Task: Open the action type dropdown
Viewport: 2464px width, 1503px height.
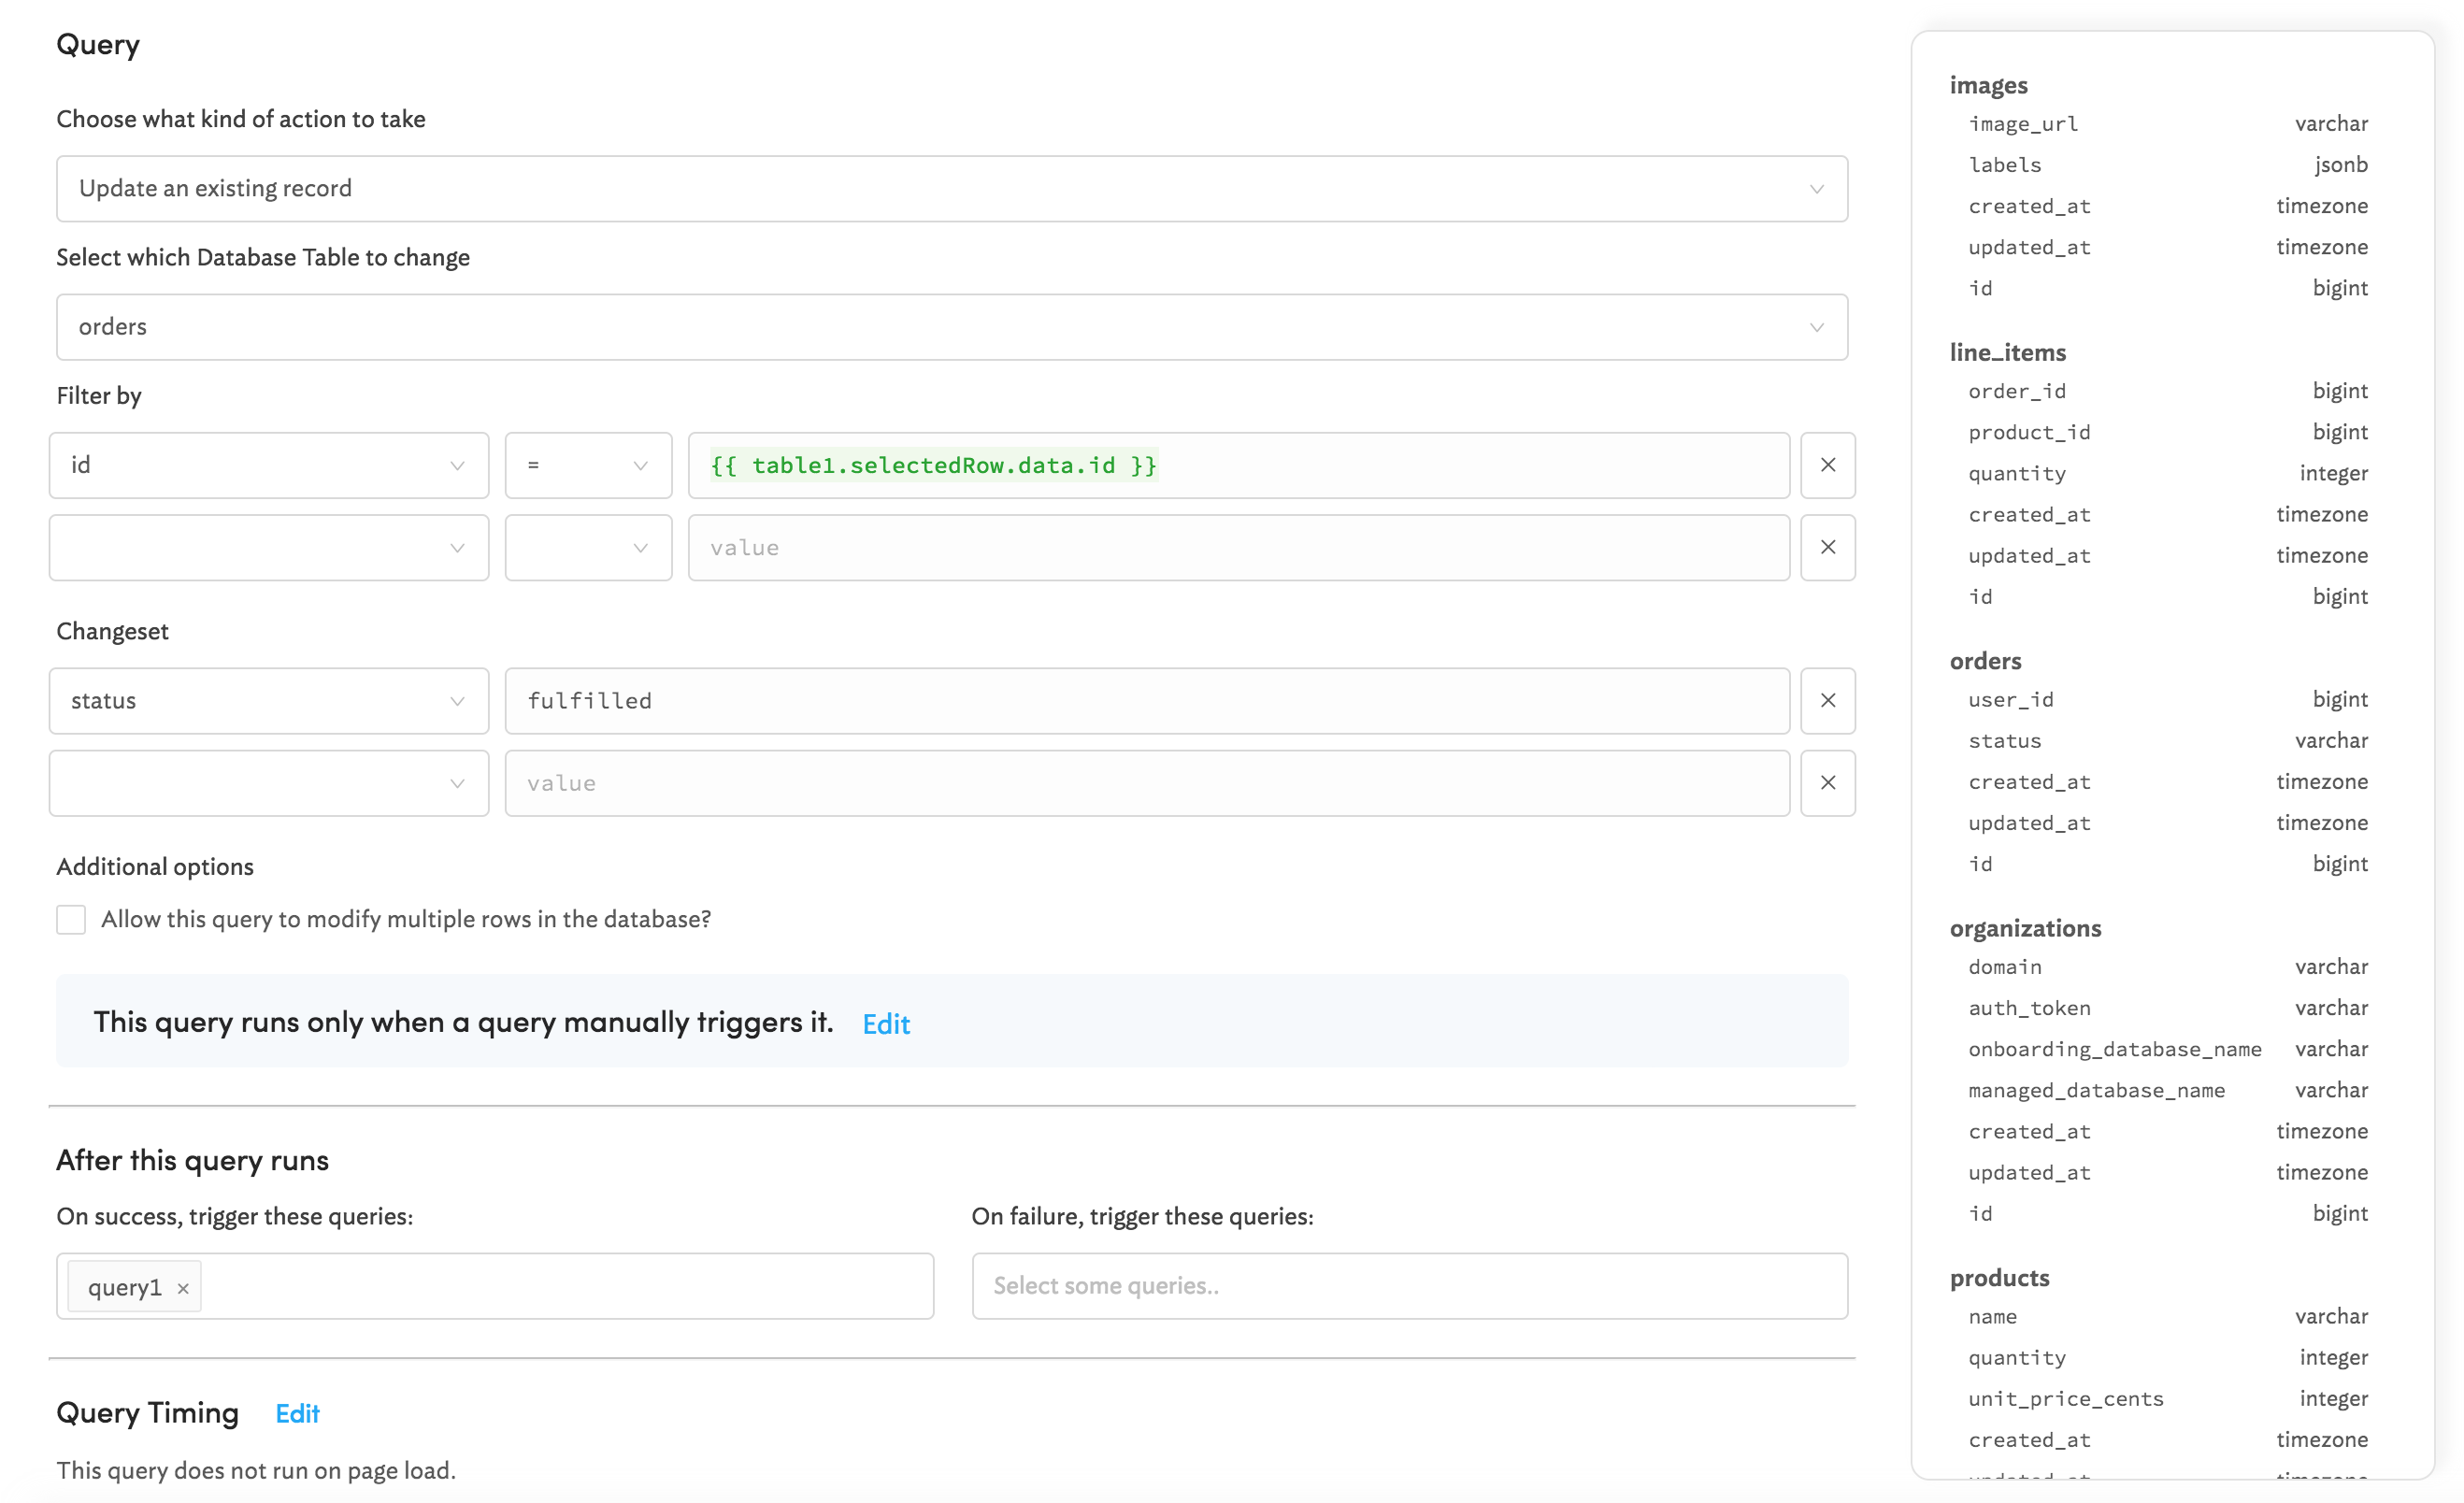Action: point(951,189)
